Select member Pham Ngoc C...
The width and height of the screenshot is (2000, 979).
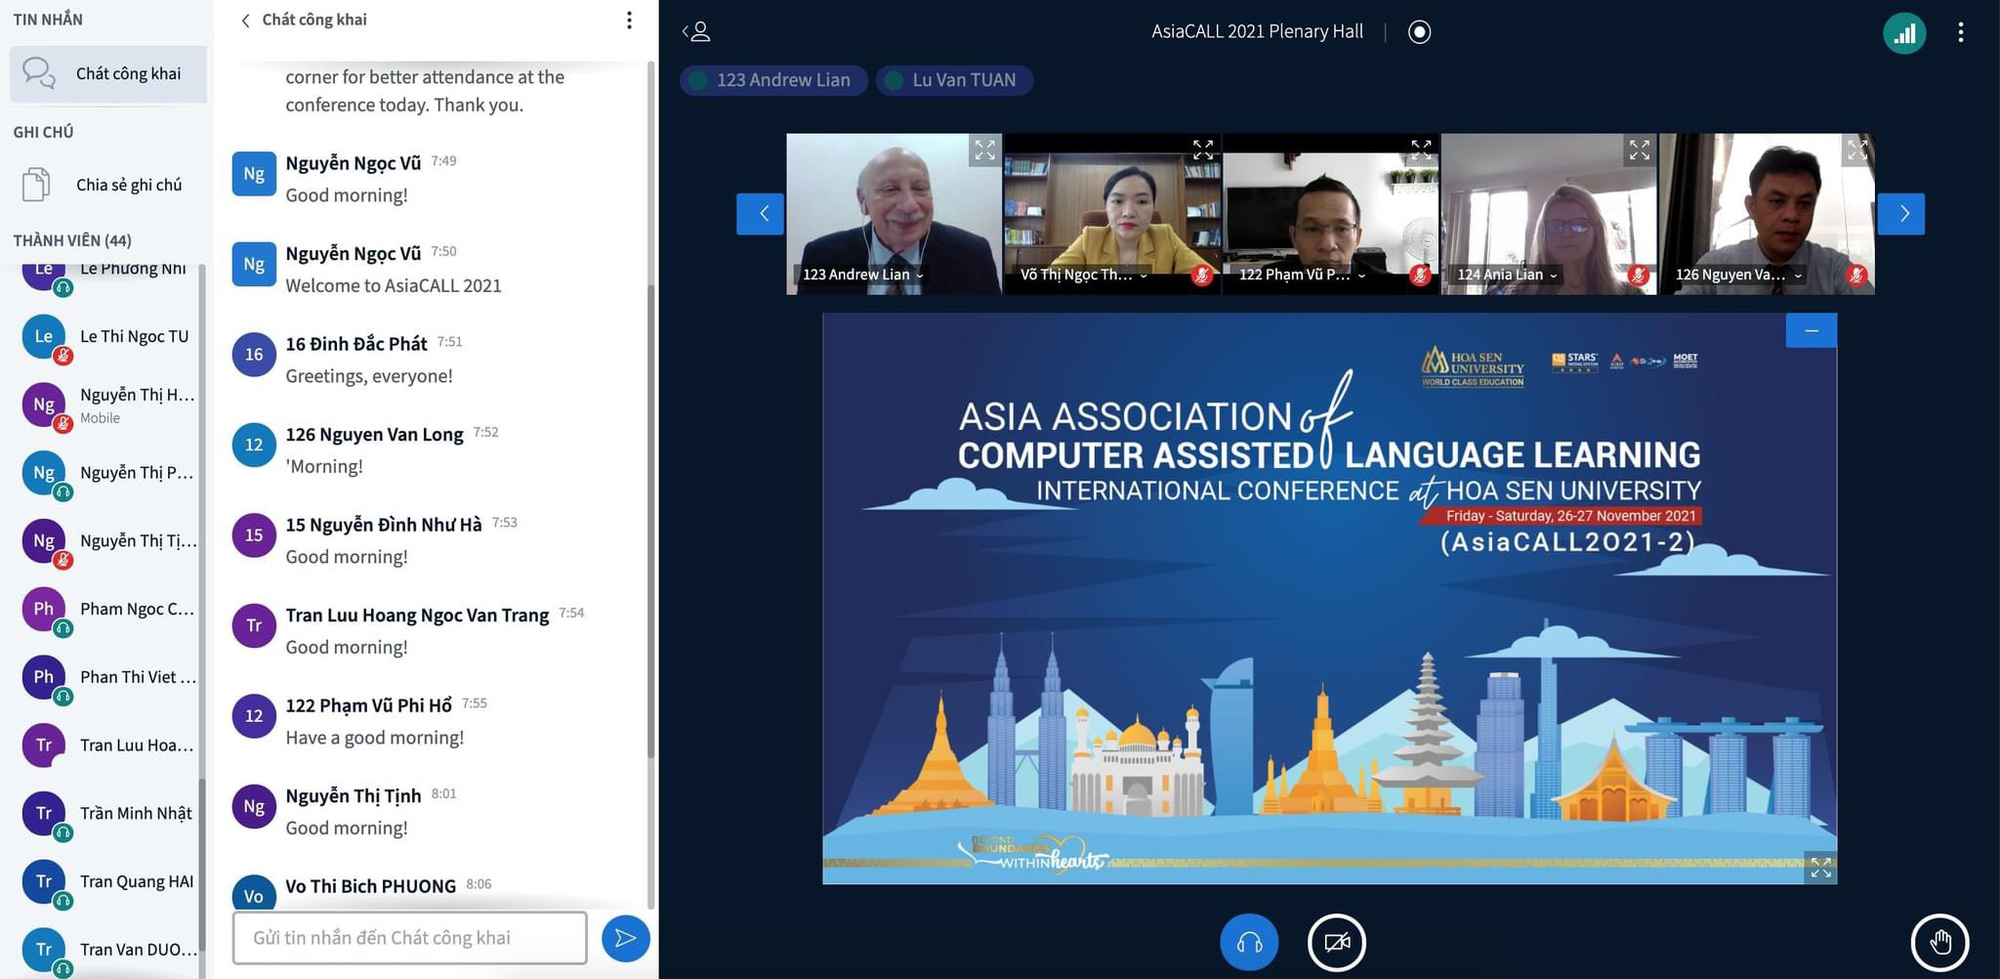108,609
